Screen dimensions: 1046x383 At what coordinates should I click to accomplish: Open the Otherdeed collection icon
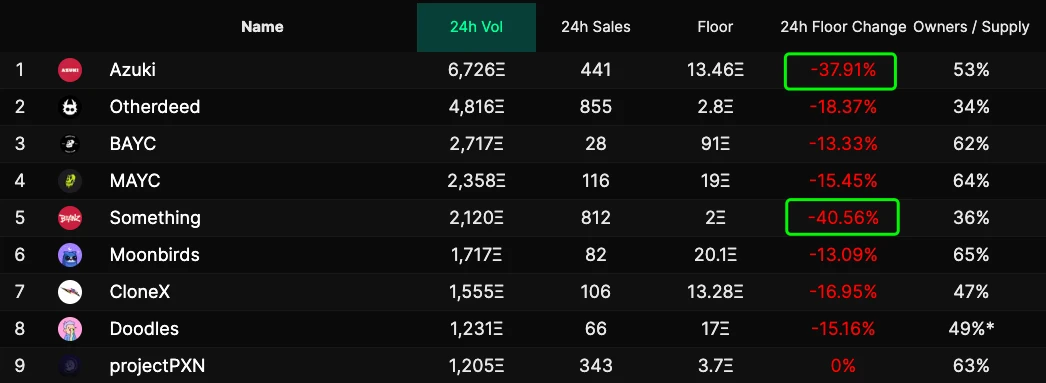click(x=70, y=107)
